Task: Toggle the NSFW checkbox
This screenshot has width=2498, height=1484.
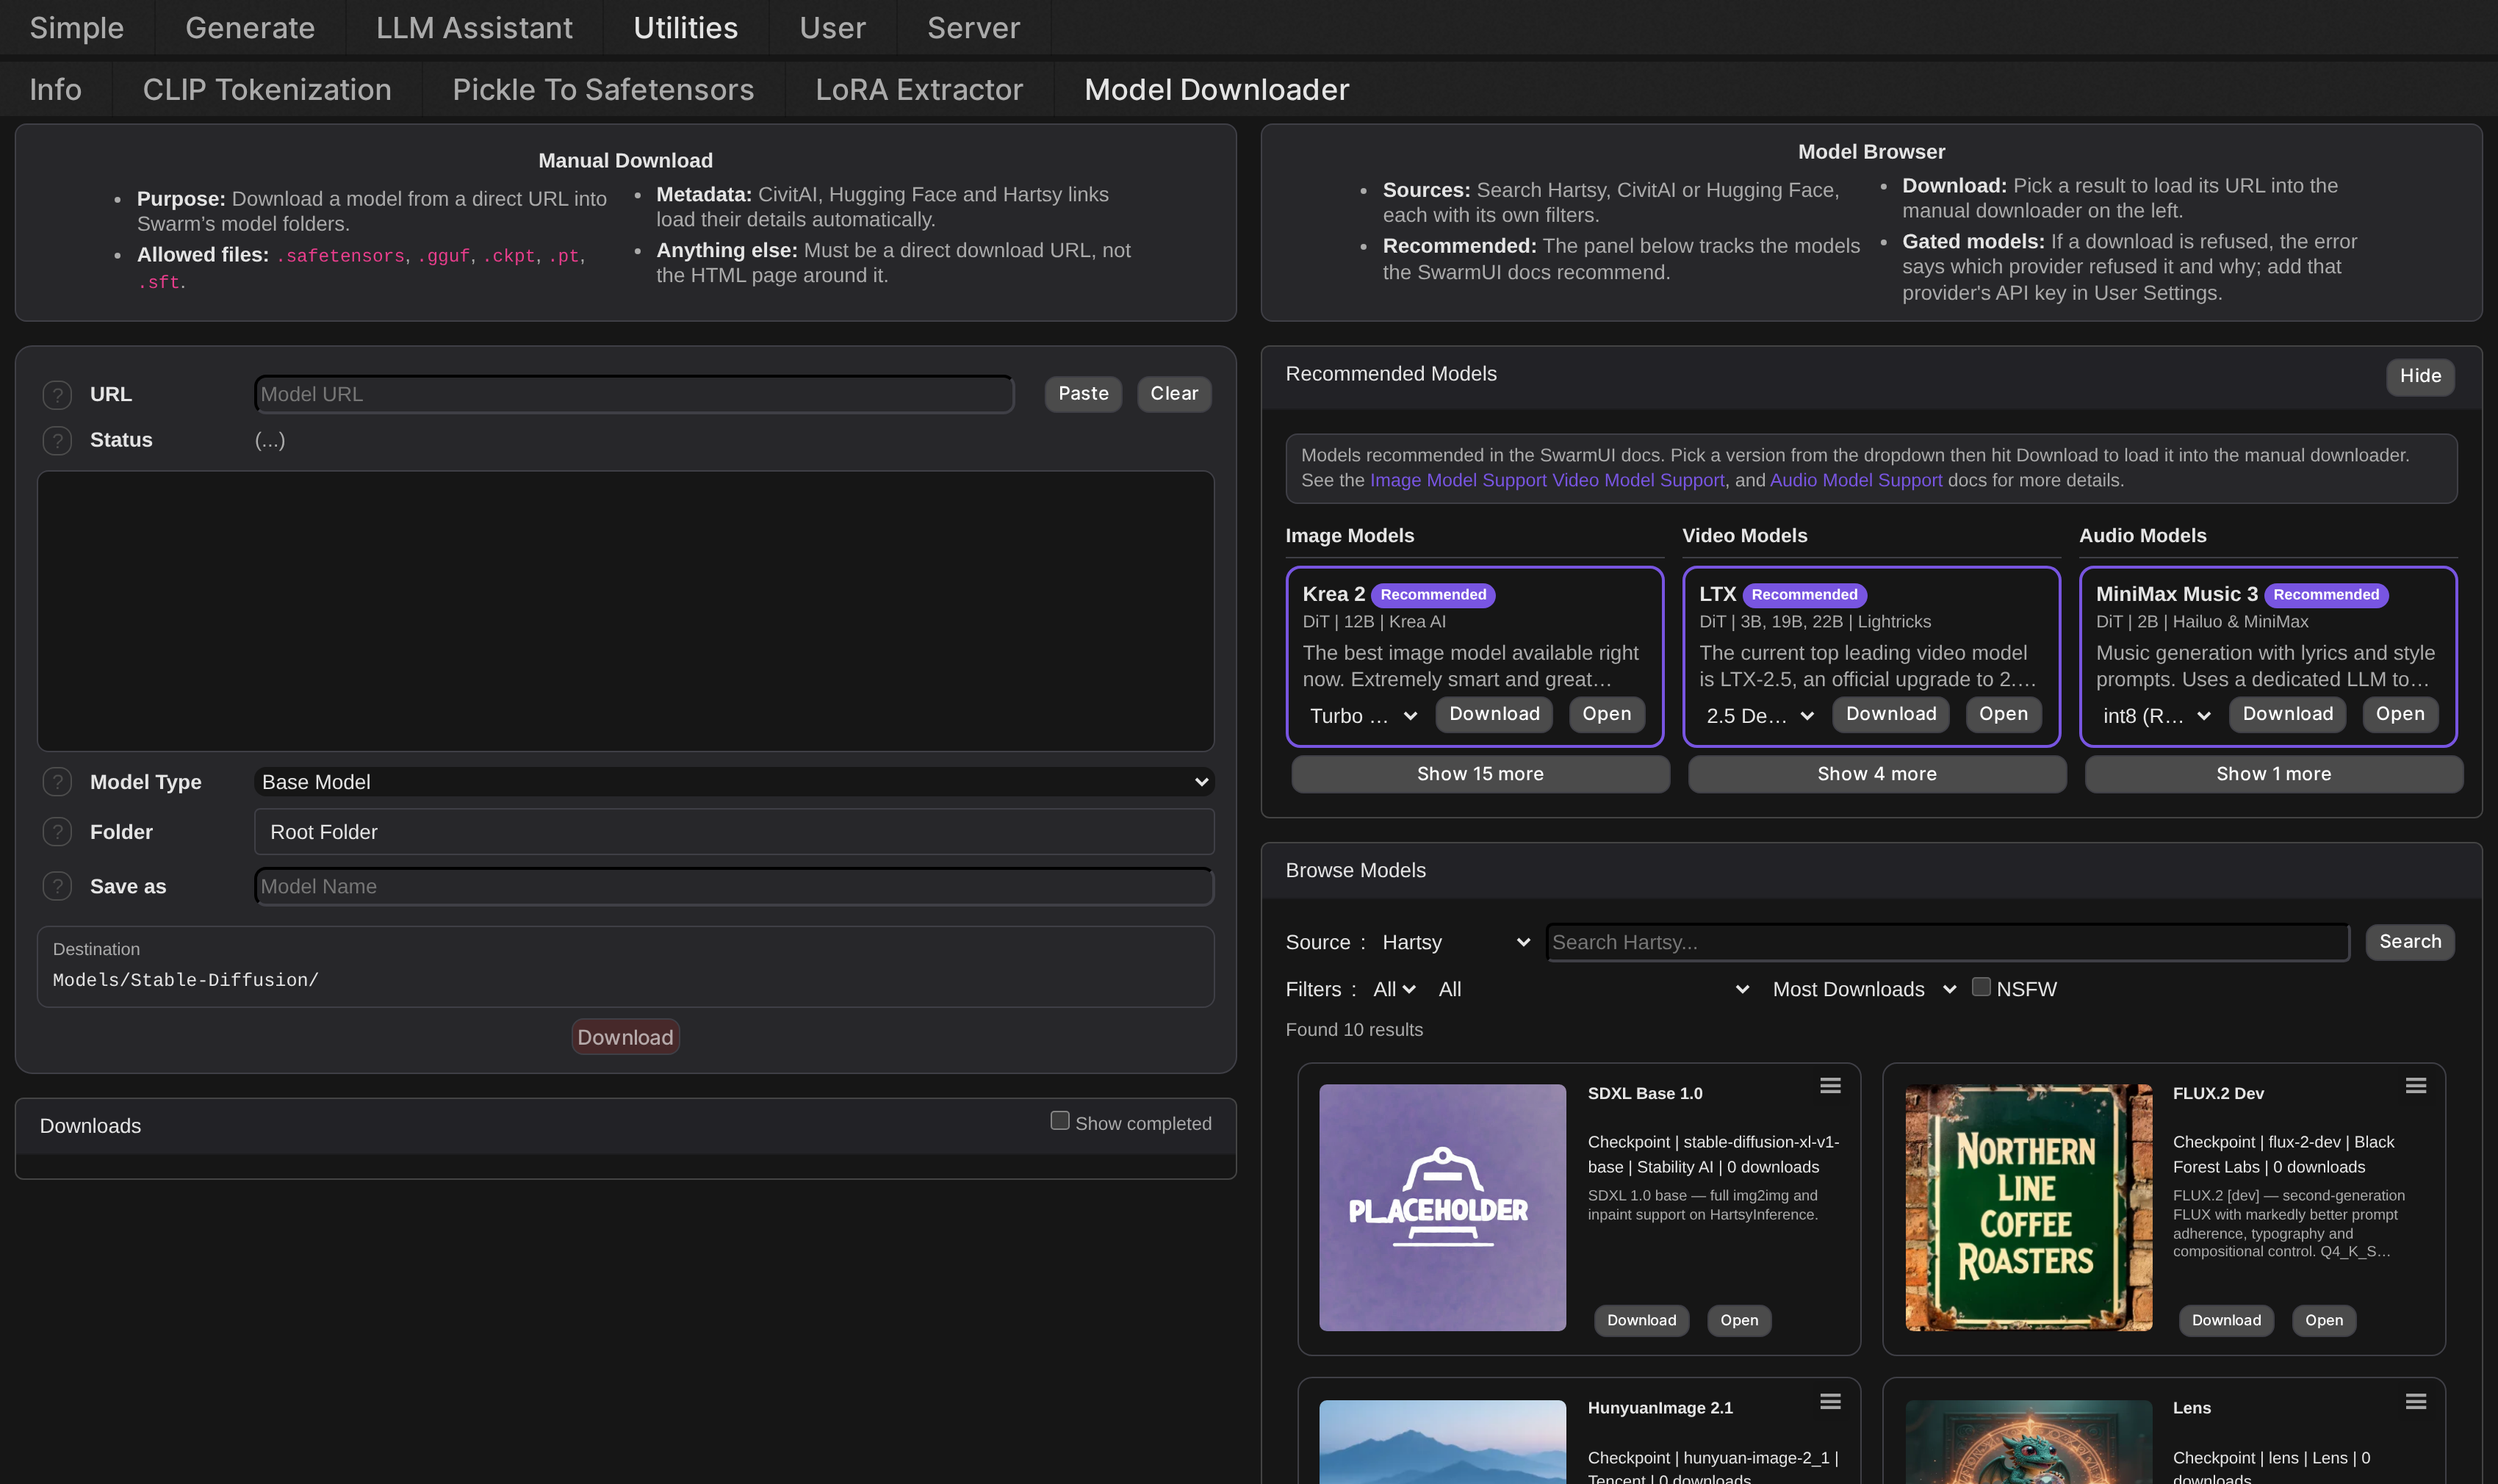Action: pos(1981,987)
